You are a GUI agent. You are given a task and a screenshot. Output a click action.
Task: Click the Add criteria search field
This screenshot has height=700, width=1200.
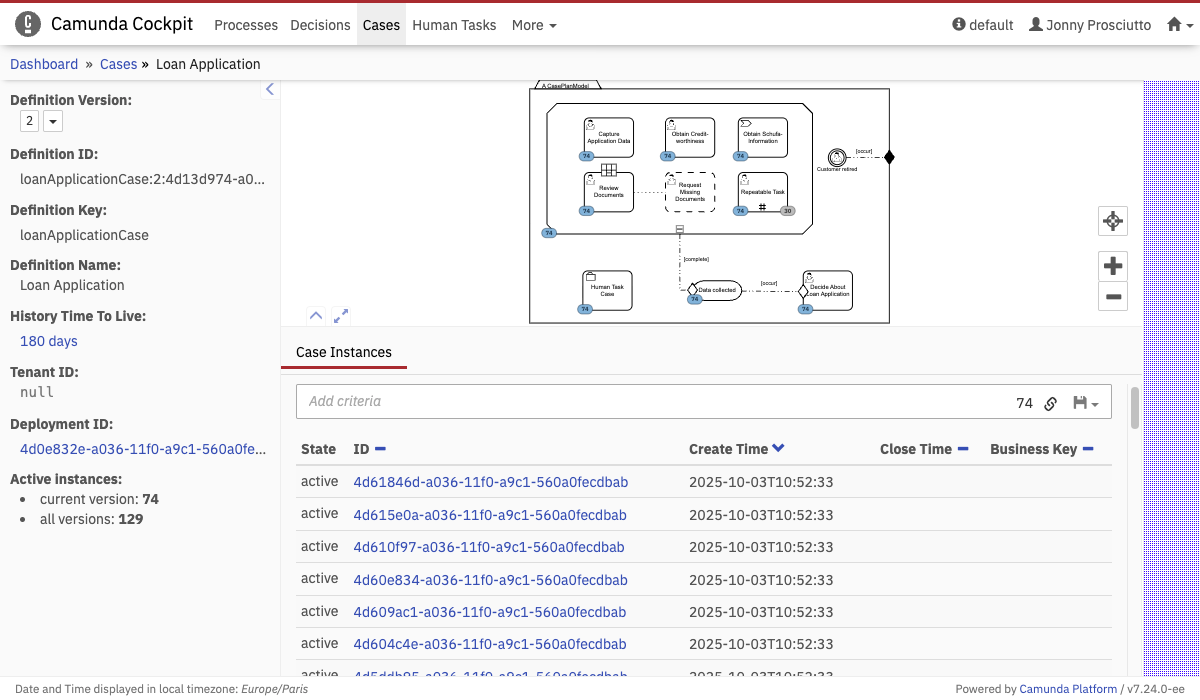click(650, 401)
